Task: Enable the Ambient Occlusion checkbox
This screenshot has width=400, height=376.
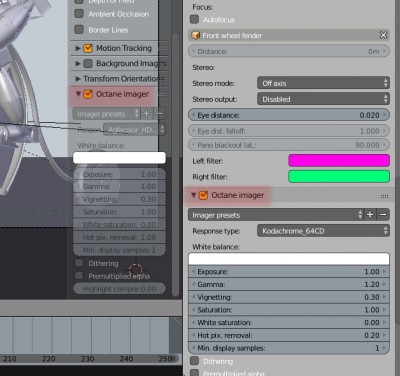Action: pyautogui.click(x=79, y=14)
